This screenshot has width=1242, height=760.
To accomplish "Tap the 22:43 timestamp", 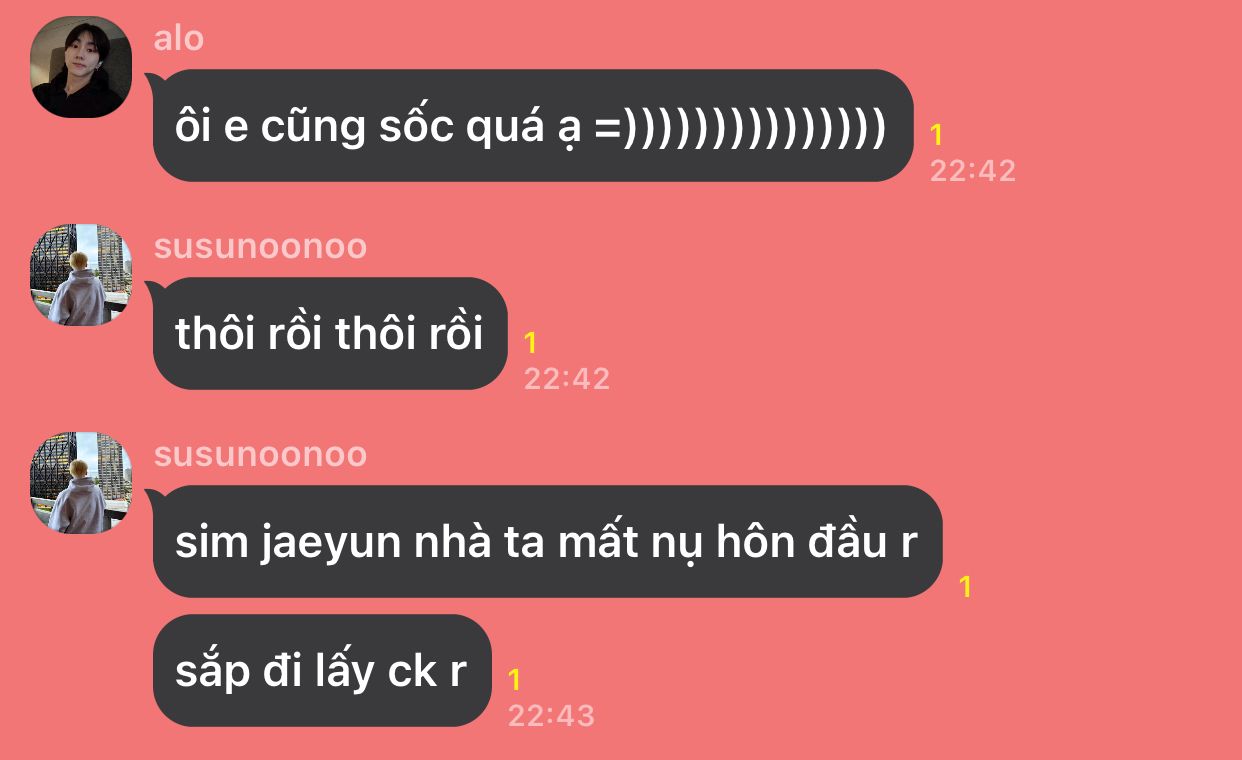I will 551,716.
